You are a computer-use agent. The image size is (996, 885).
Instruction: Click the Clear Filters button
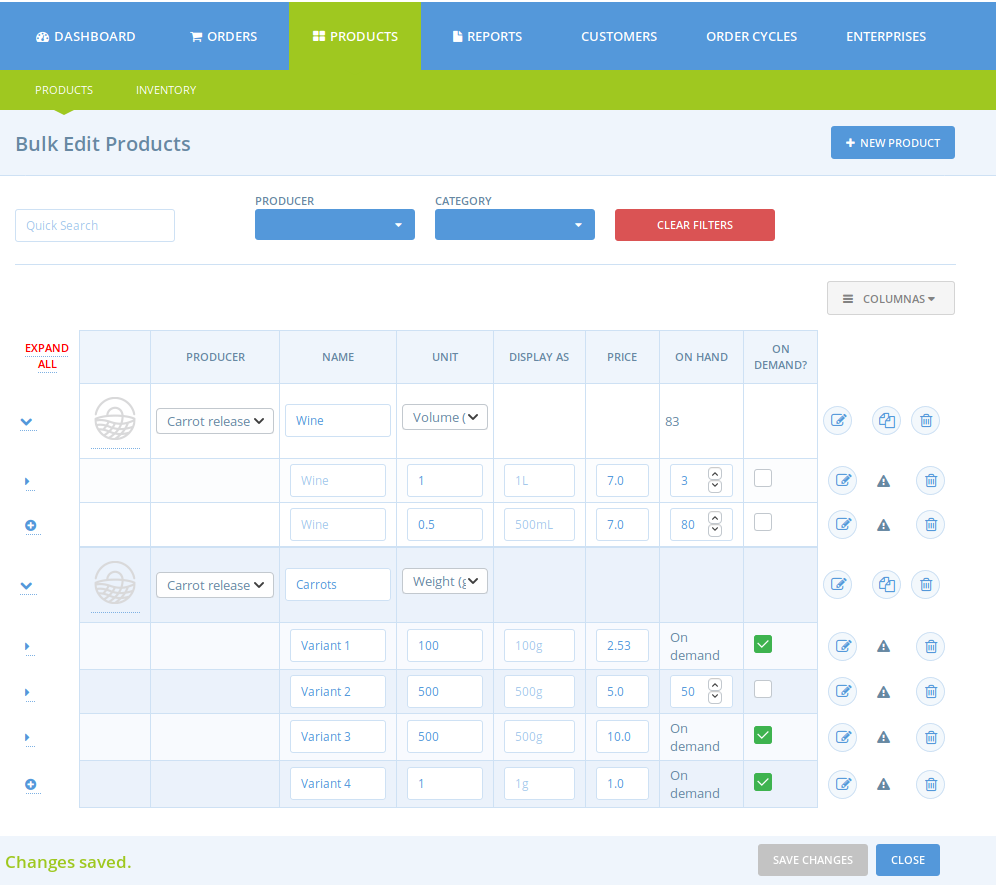click(x=694, y=225)
